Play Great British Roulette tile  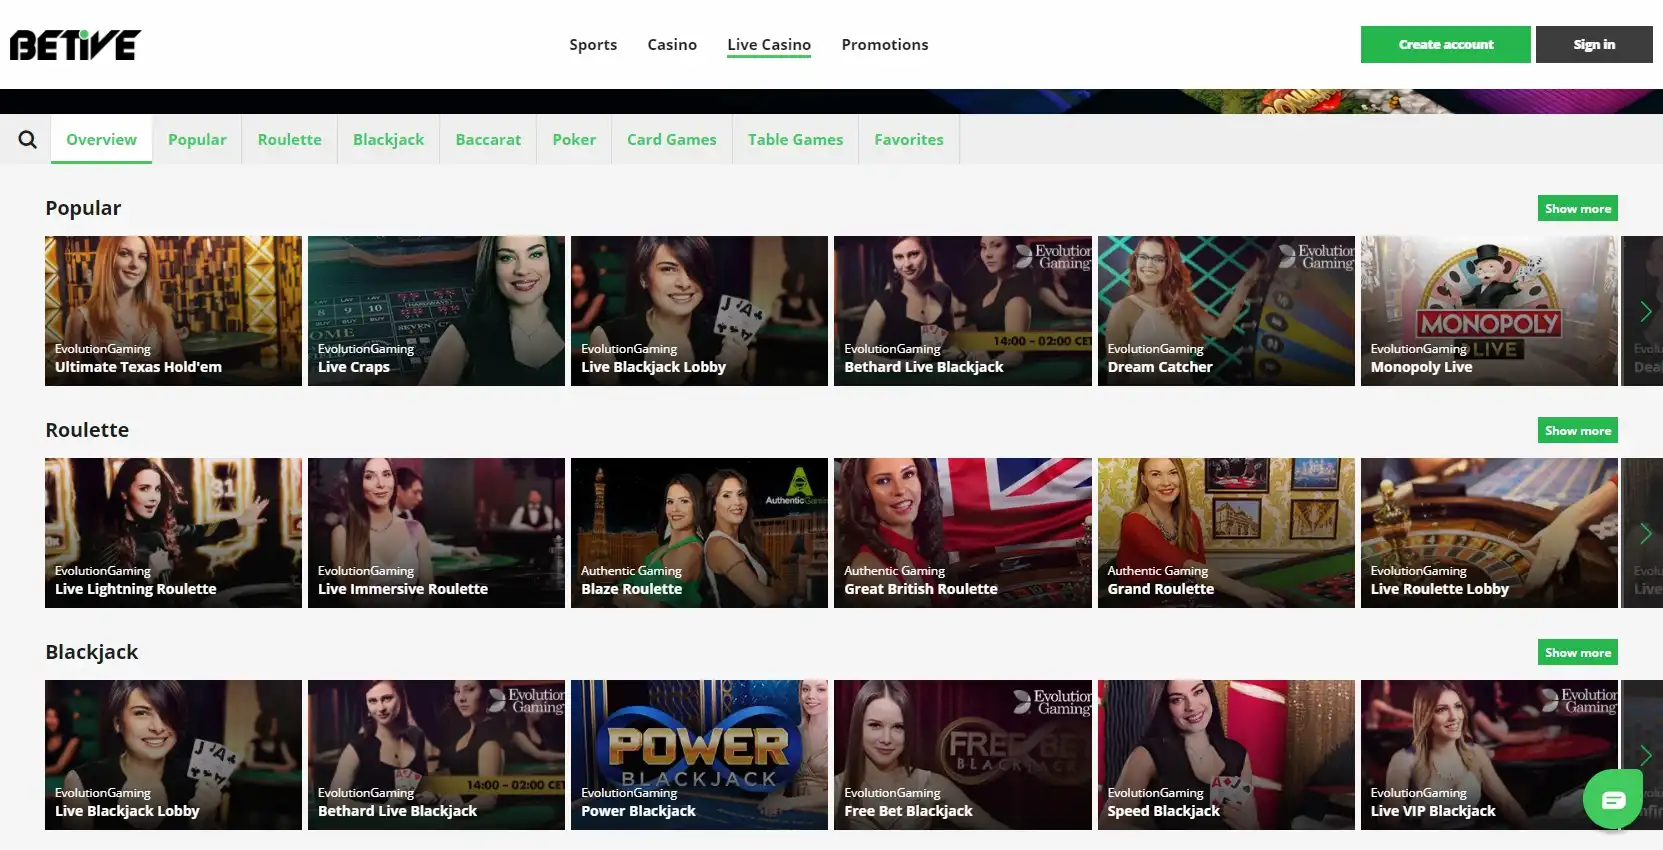[x=962, y=533]
